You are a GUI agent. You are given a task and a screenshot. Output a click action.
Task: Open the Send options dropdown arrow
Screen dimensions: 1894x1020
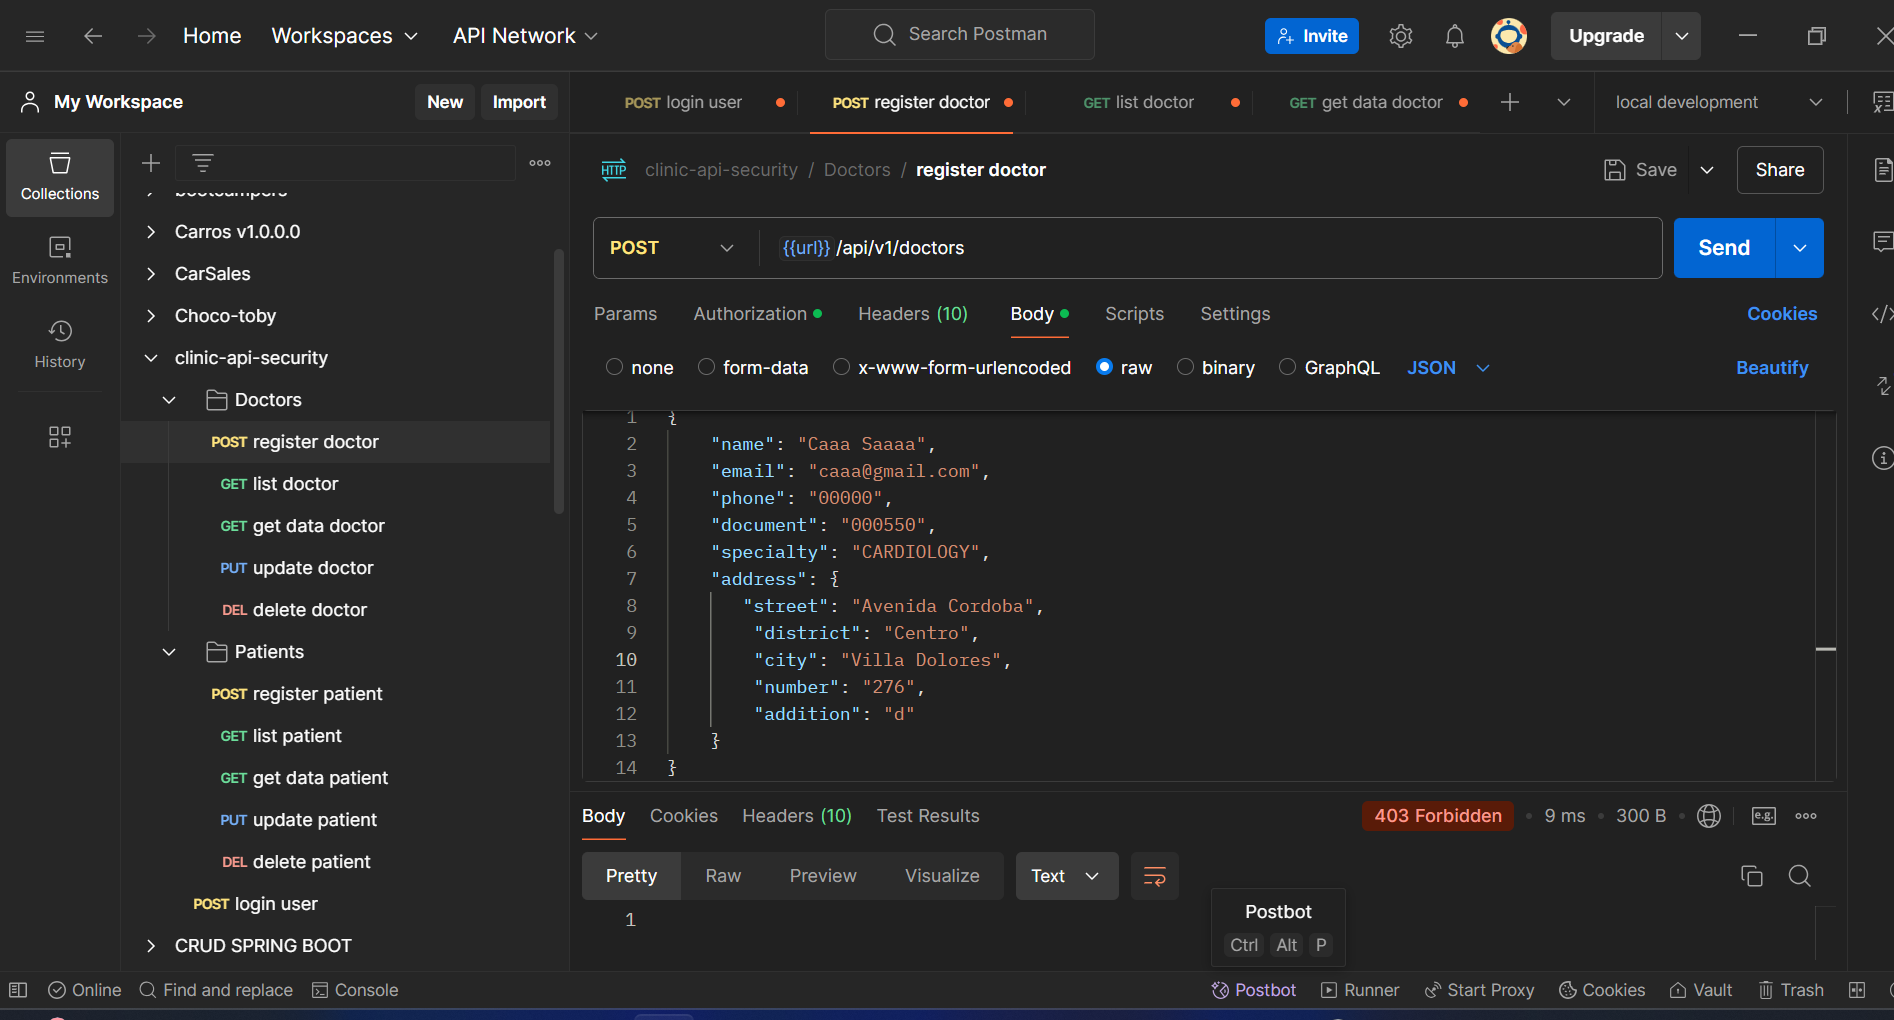click(x=1800, y=248)
